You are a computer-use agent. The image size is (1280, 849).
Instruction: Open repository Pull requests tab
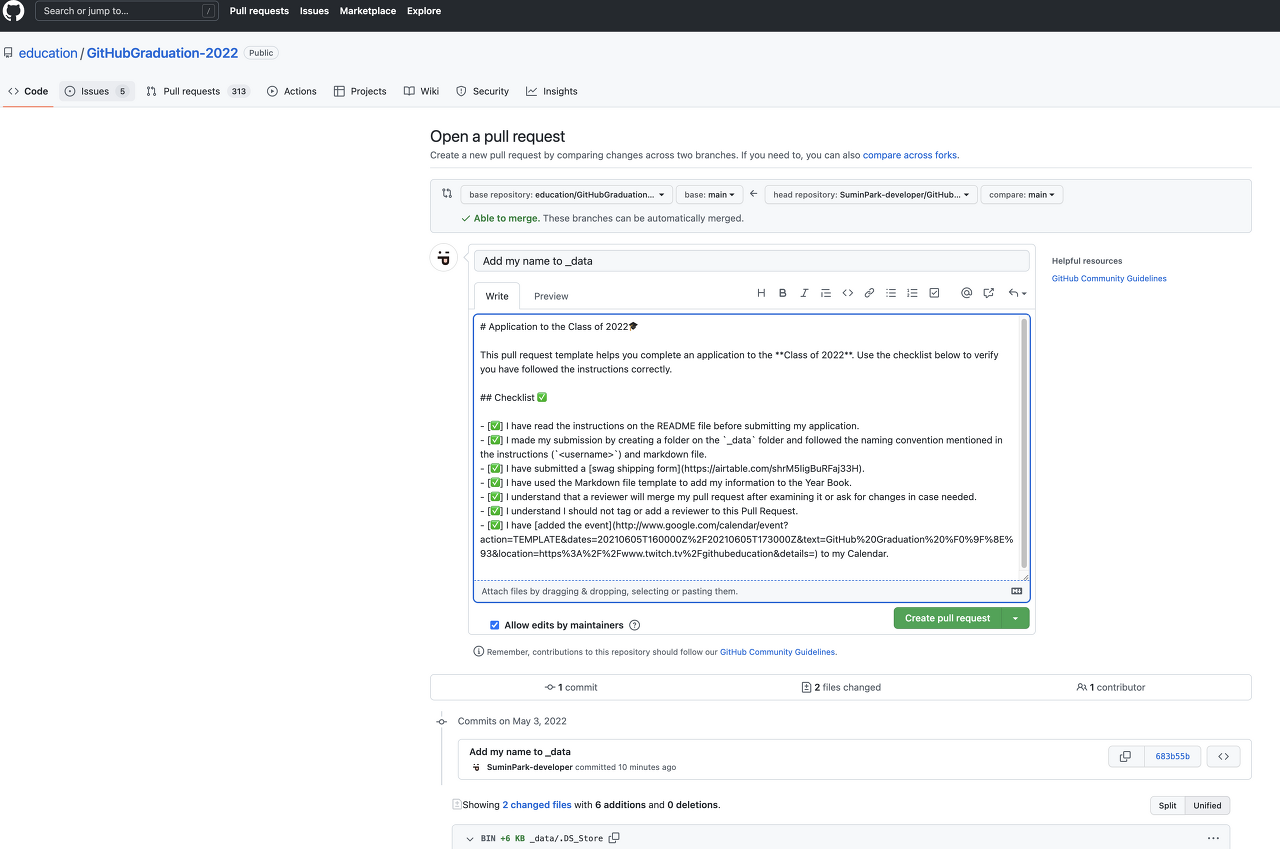pos(197,91)
